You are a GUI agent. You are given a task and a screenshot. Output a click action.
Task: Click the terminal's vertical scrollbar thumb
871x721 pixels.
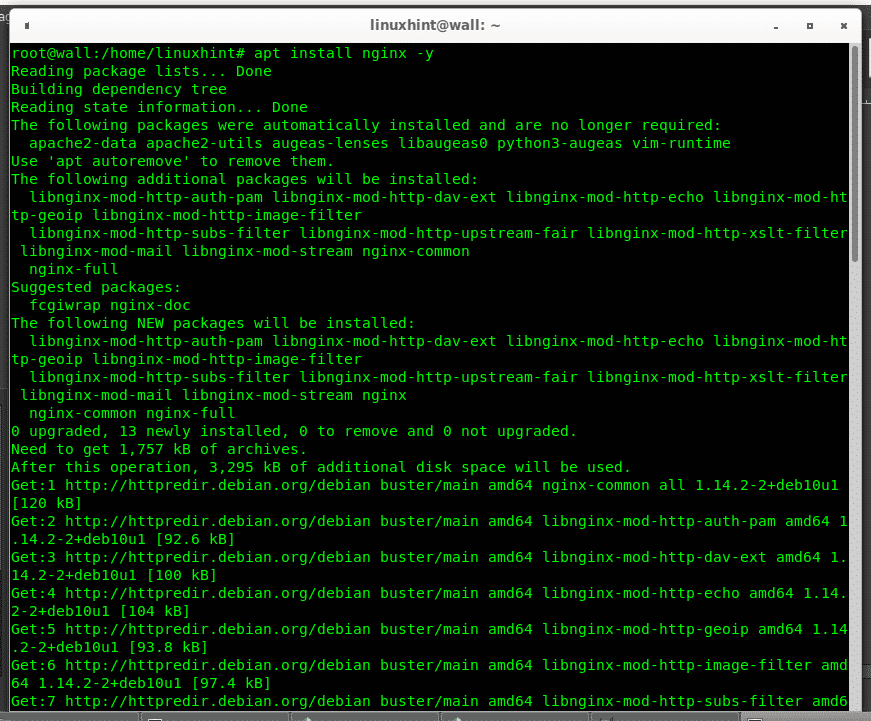click(x=855, y=154)
